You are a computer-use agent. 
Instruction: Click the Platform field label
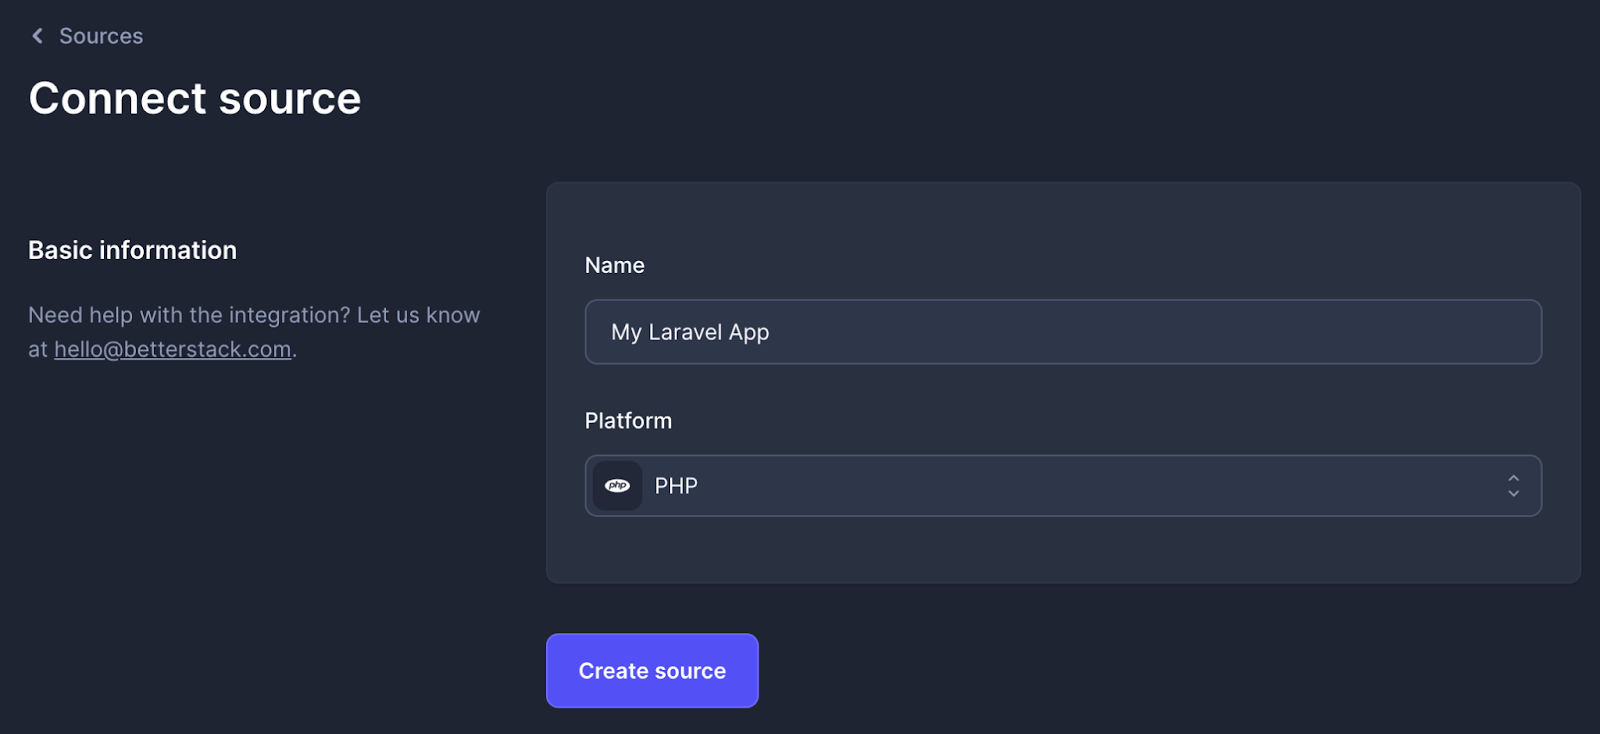(x=628, y=421)
